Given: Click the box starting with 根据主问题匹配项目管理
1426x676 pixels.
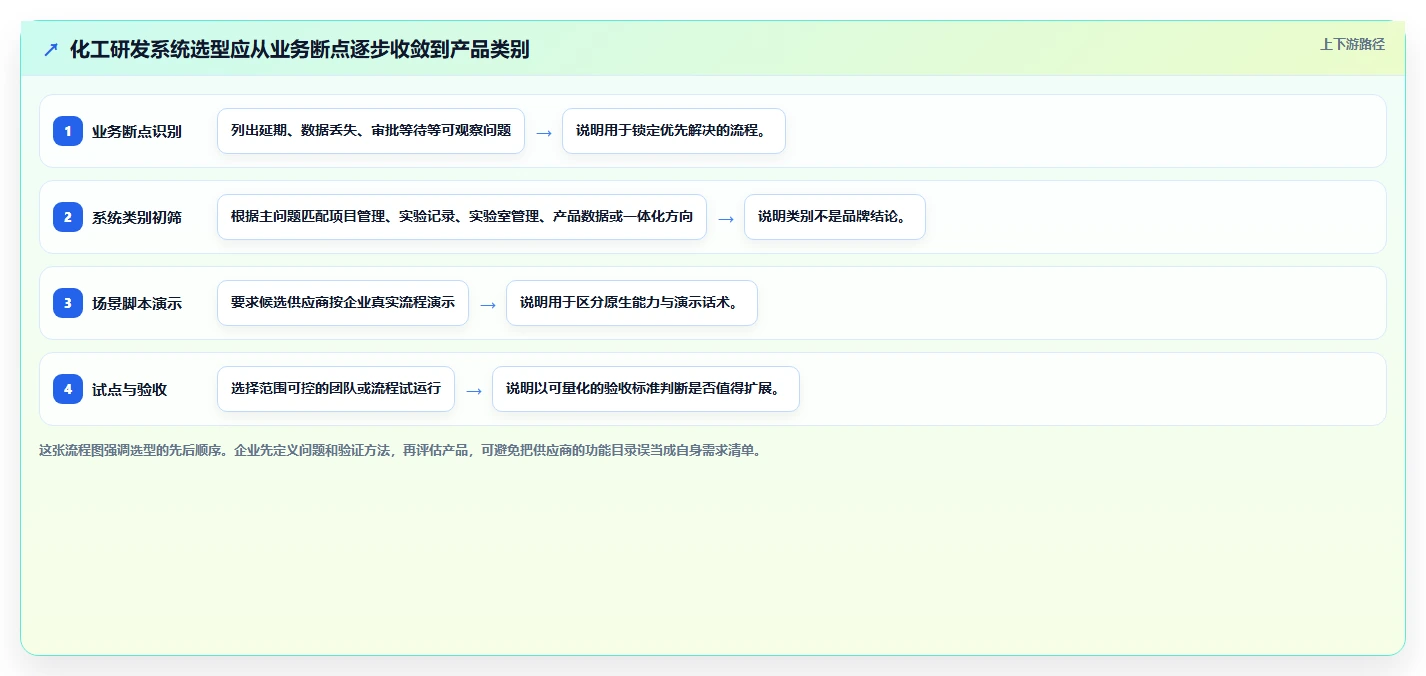Looking at the screenshot, I should coord(462,217).
